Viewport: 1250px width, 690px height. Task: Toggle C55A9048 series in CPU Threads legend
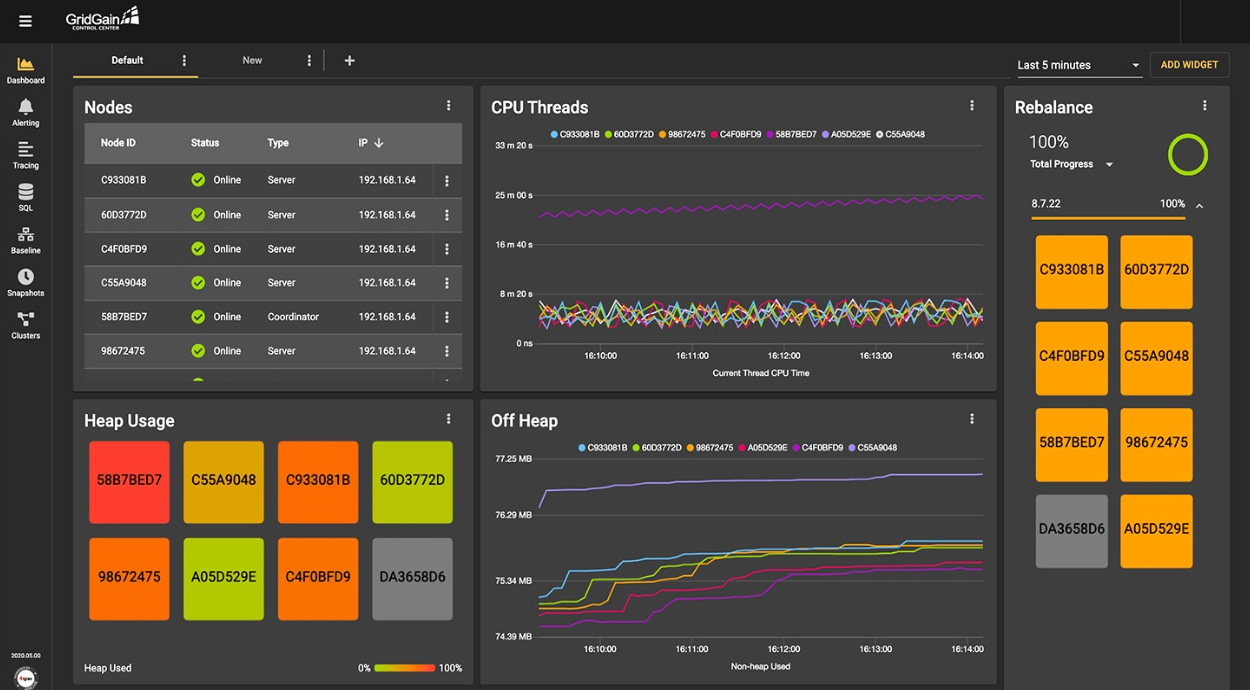click(x=900, y=134)
